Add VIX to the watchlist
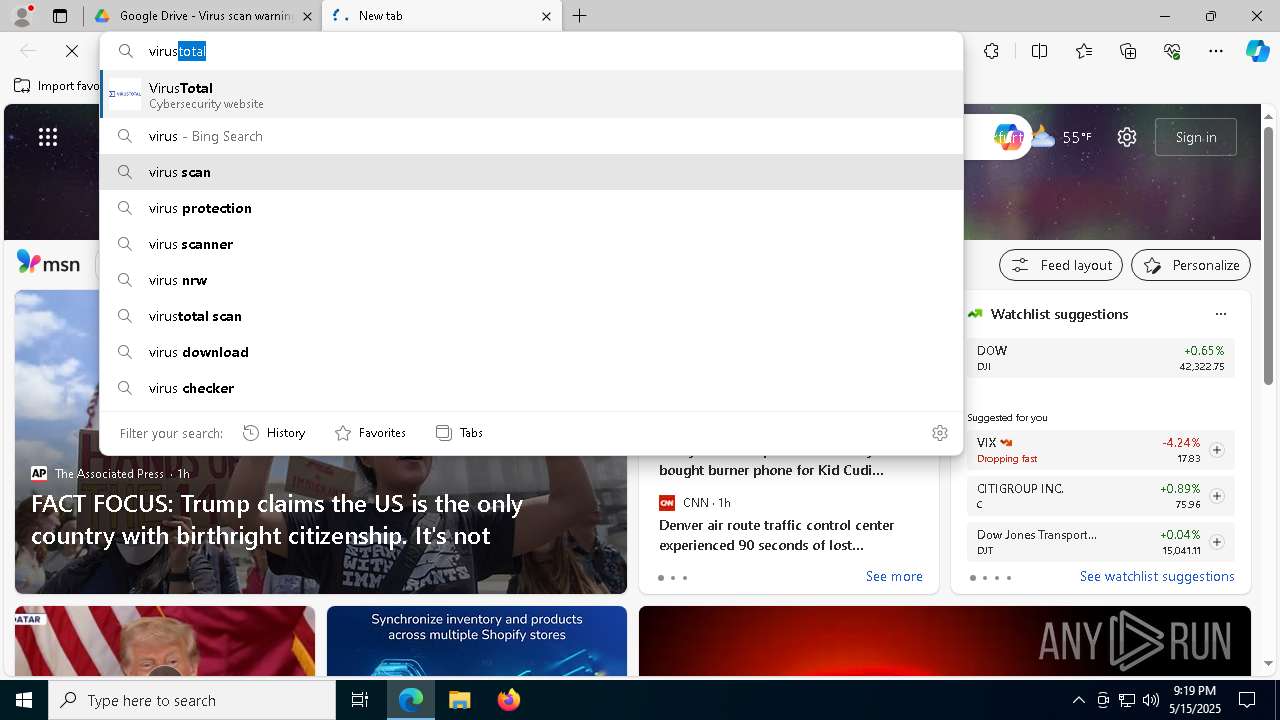The width and height of the screenshot is (1280, 720). pos(1217,450)
